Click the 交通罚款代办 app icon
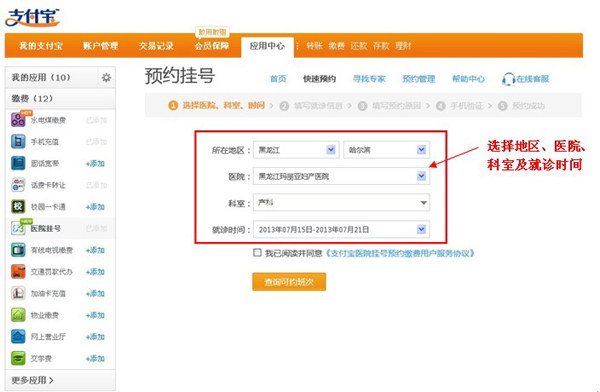The image size is (600, 392). point(18,272)
